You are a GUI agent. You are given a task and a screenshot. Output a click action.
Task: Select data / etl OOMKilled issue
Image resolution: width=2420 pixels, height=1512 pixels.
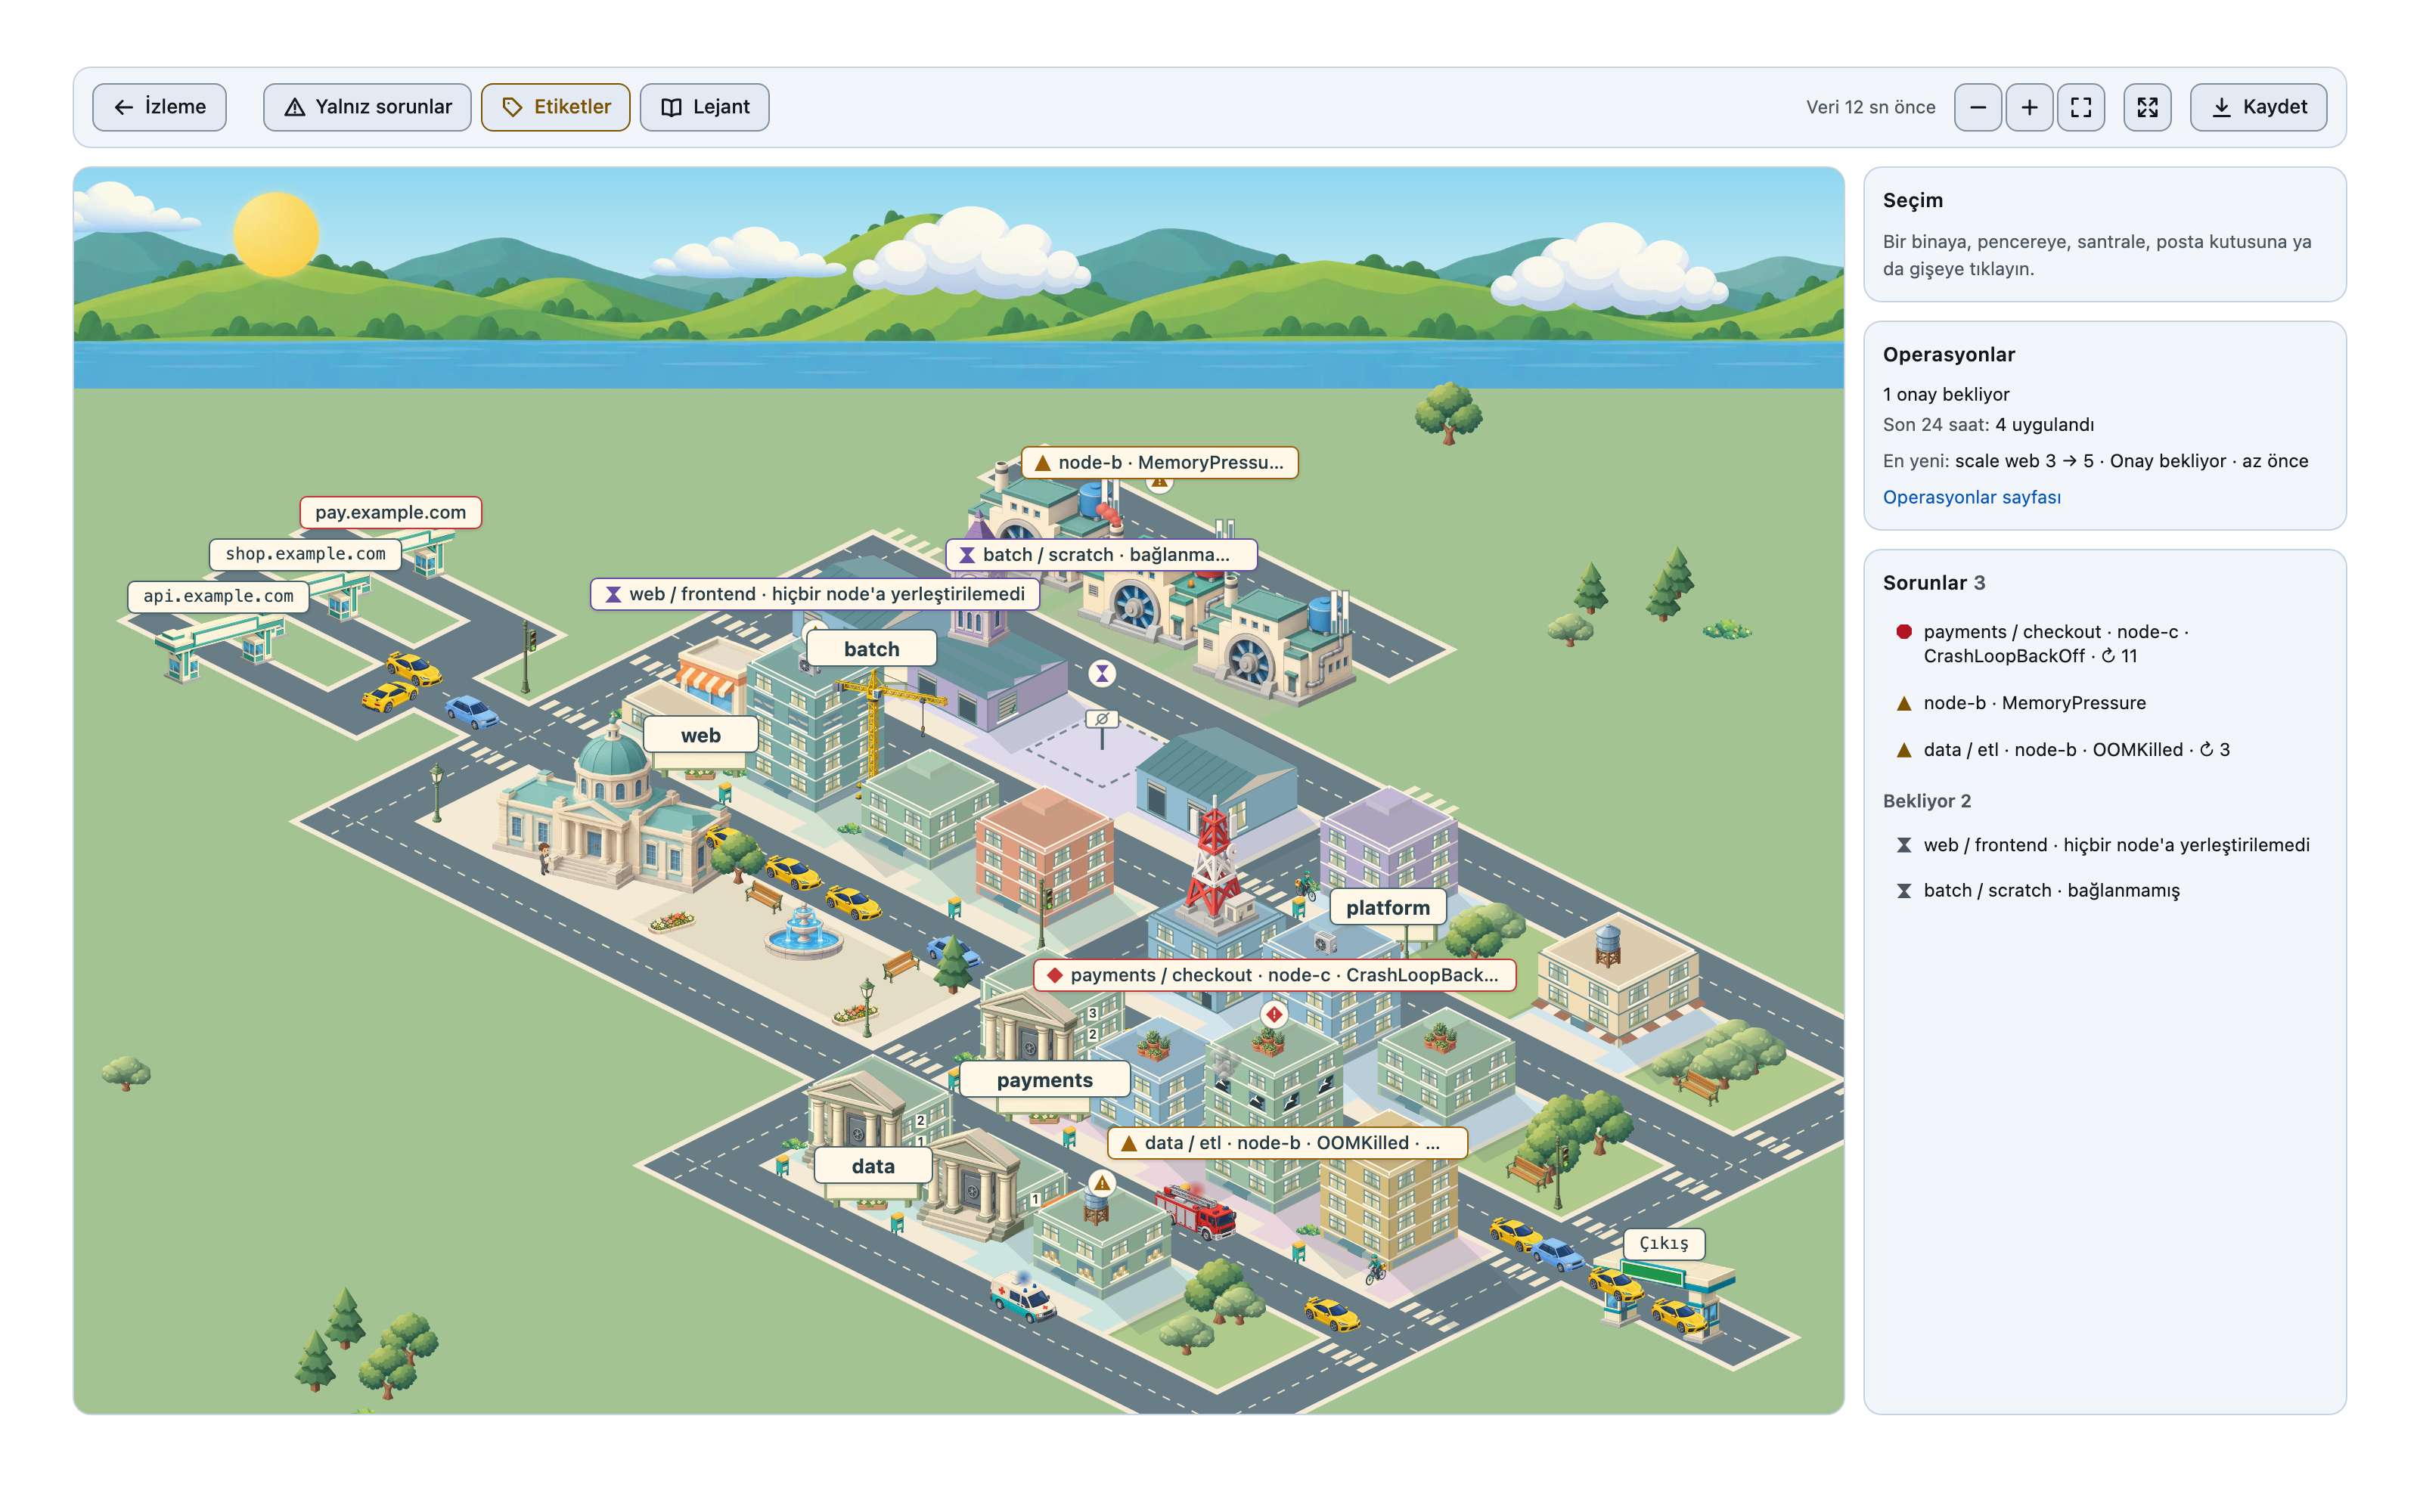(x=2103, y=749)
